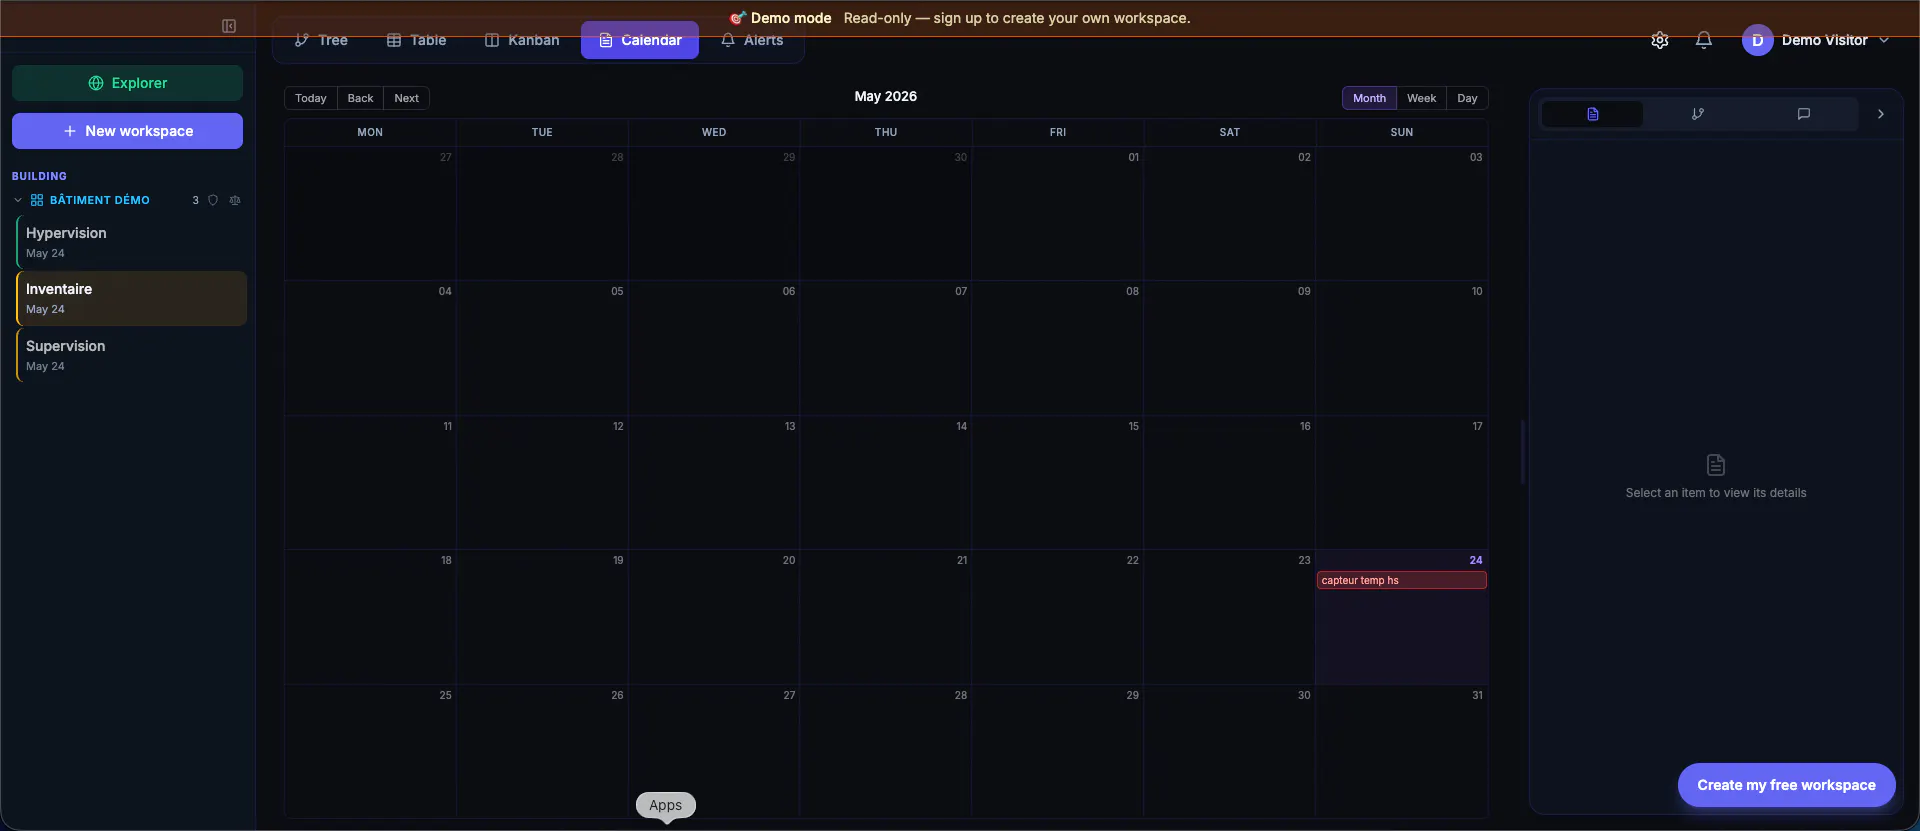This screenshot has width=1920, height=831.
Task: Collapse the BÂTIMENT DÉMO building chevron
Action: coord(18,200)
